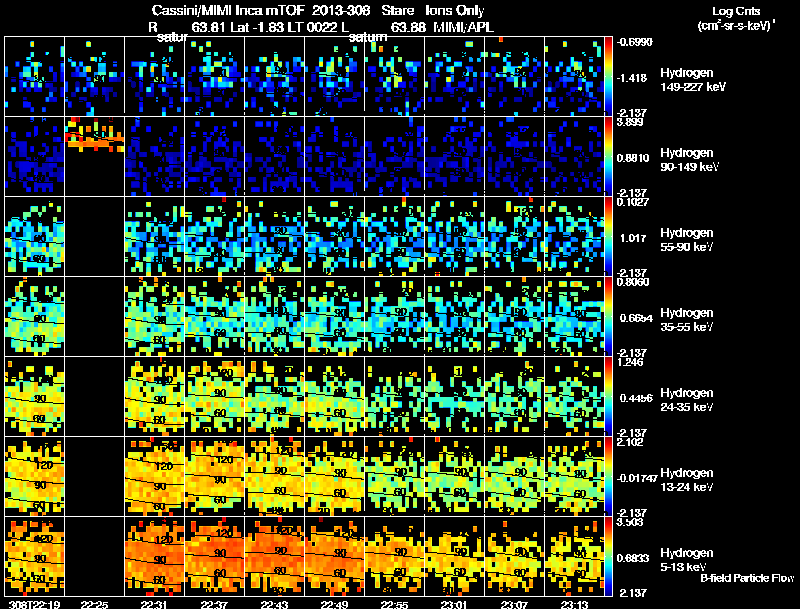Click the 23:01 time label

pyautogui.click(x=455, y=605)
